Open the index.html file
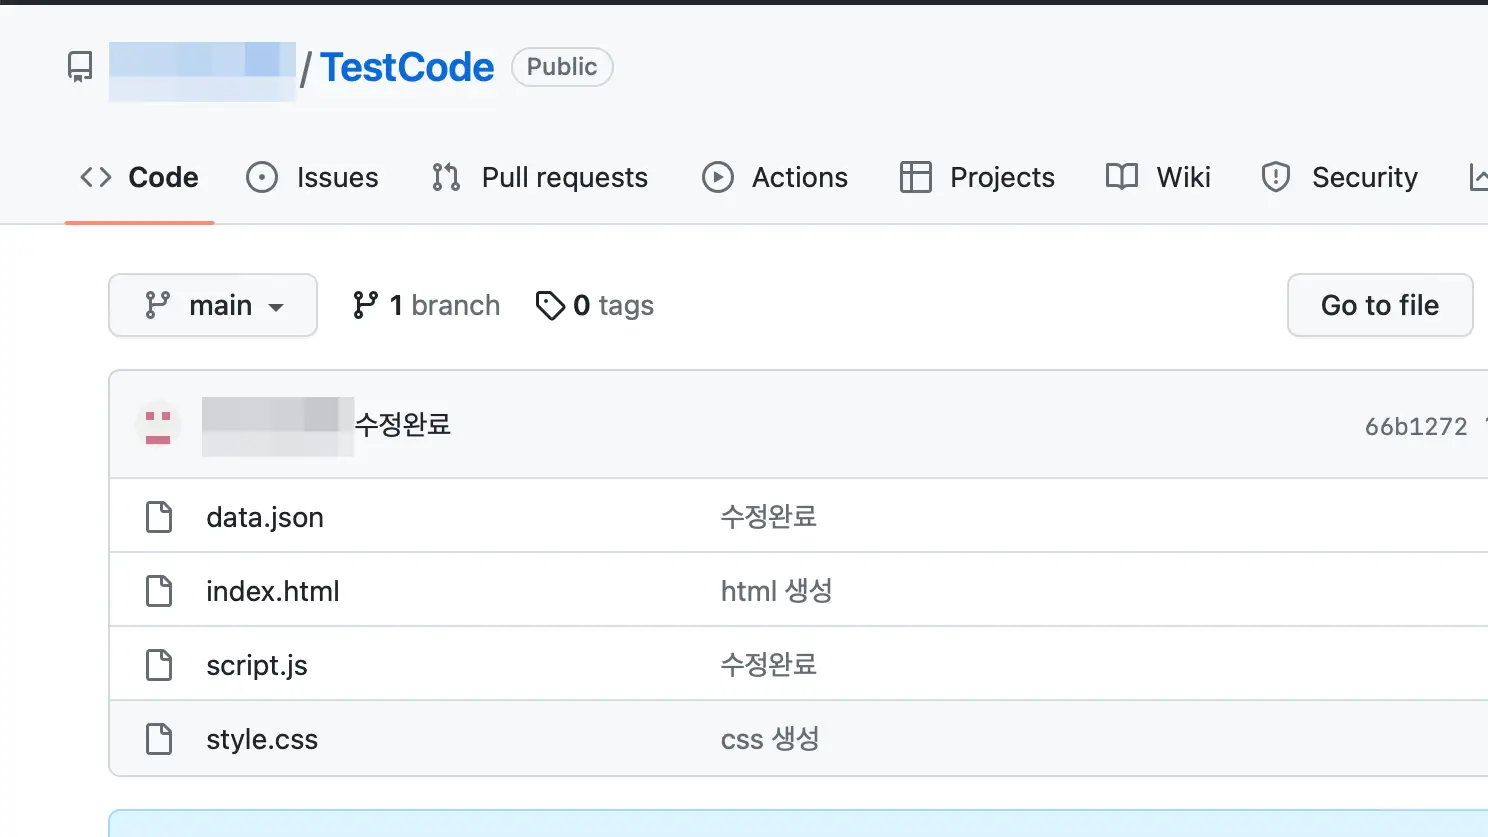Image resolution: width=1488 pixels, height=837 pixels. tap(272, 590)
